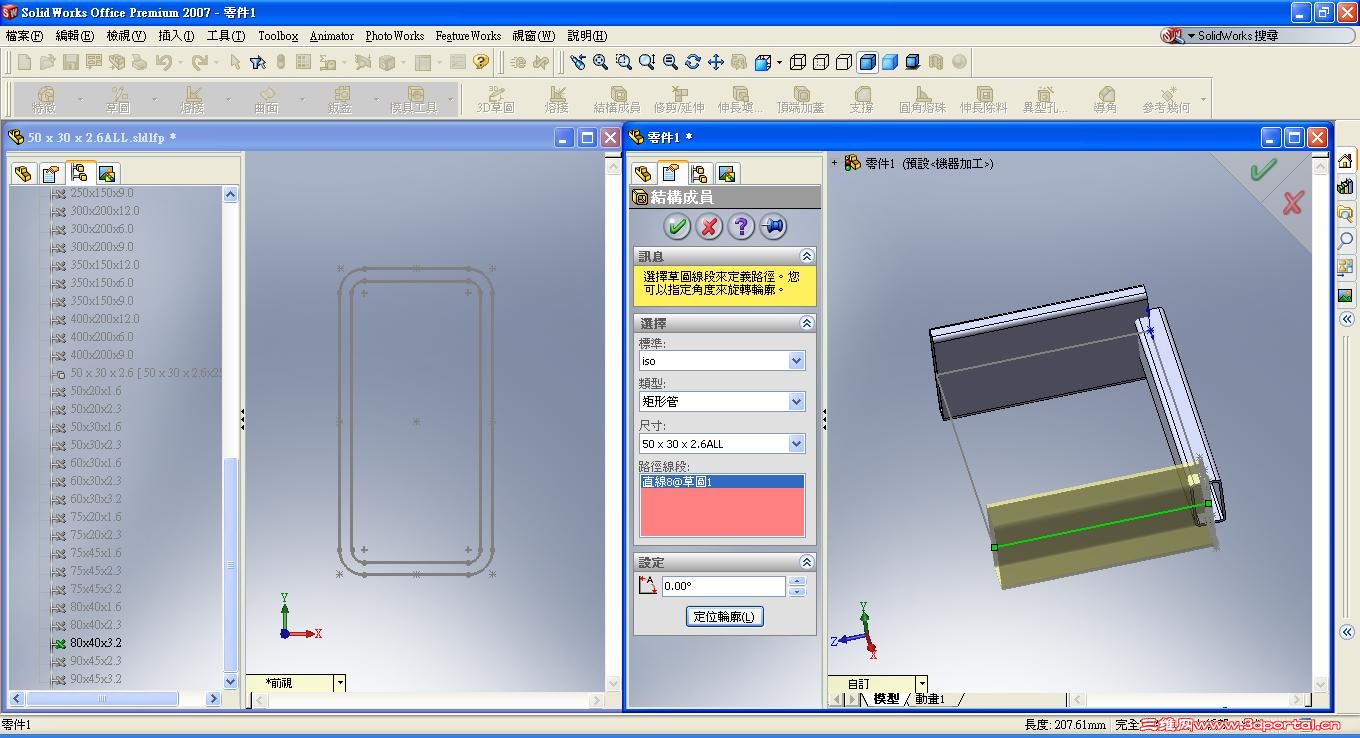Image resolution: width=1360 pixels, height=738 pixels.
Task: Open the 尺寸 size dropdown
Action: click(x=797, y=444)
